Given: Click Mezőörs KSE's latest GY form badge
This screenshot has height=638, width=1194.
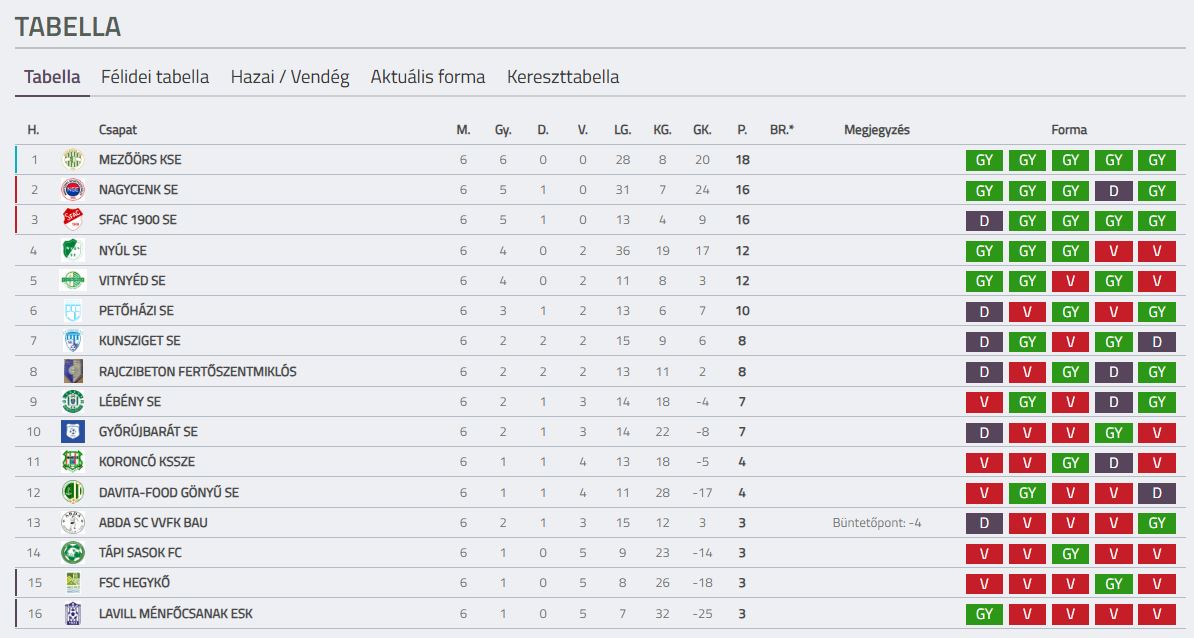Looking at the screenshot, I should (x=1157, y=160).
